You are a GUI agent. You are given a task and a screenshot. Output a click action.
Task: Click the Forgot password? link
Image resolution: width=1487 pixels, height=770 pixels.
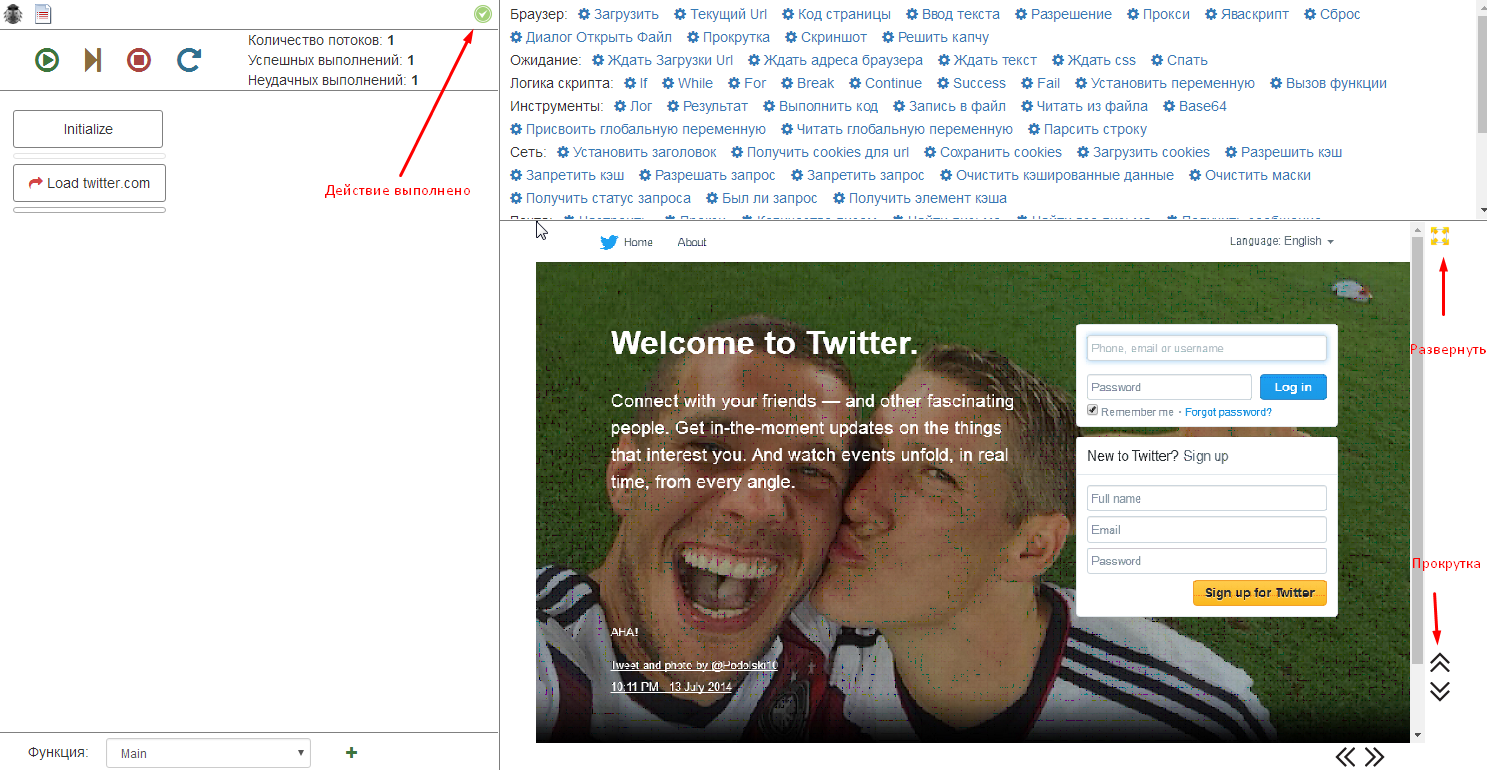tap(1228, 412)
